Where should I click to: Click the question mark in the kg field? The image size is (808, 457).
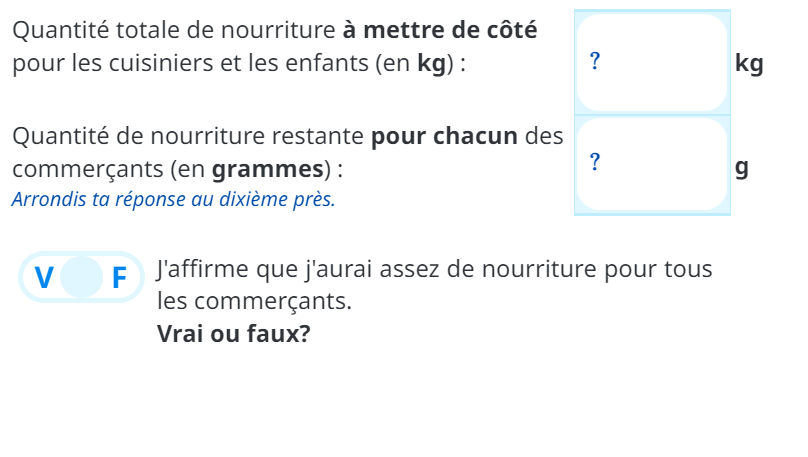tap(595, 61)
